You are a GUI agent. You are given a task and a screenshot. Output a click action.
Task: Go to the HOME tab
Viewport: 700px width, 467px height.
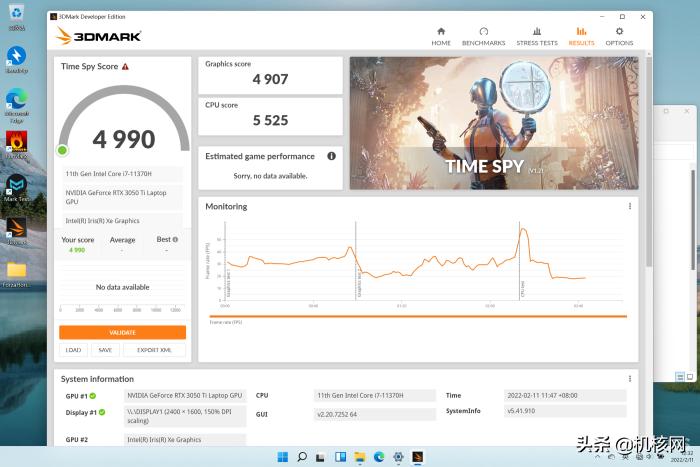click(441, 37)
